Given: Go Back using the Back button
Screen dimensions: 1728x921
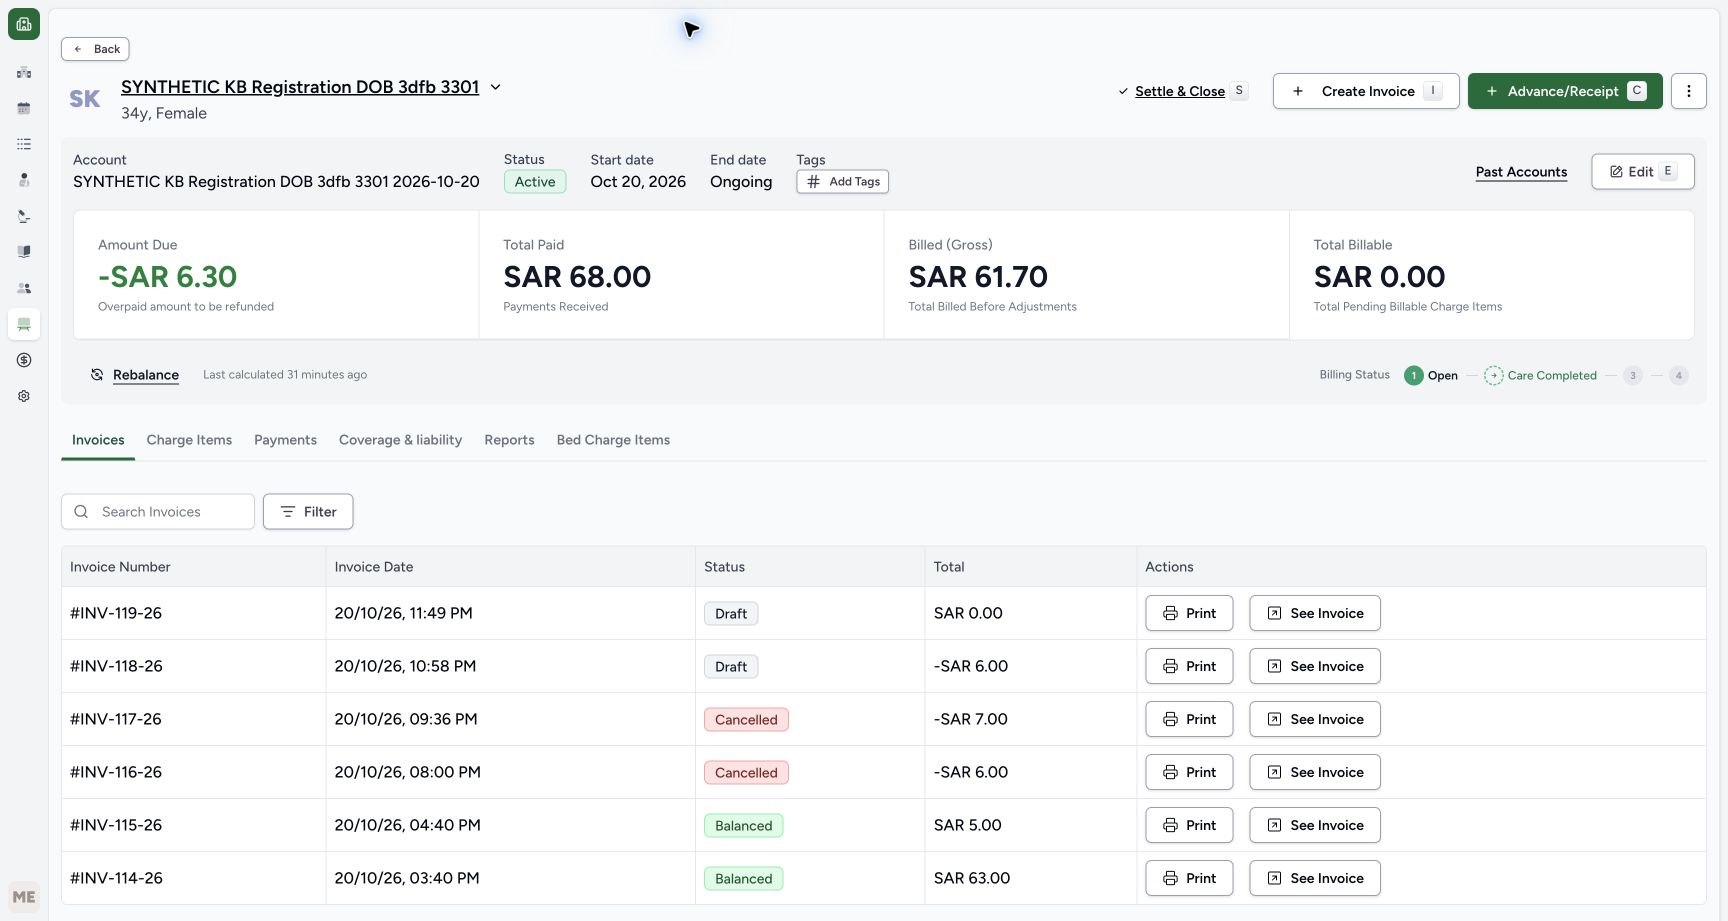Looking at the screenshot, I should (x=95, y=49).
